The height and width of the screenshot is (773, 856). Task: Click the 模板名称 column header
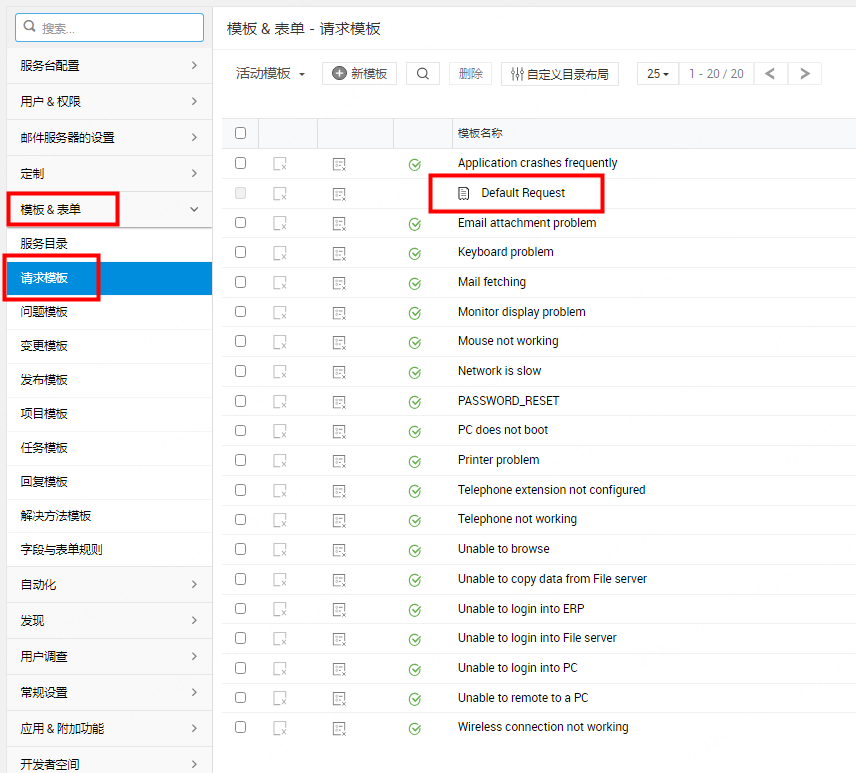point(480,133)
